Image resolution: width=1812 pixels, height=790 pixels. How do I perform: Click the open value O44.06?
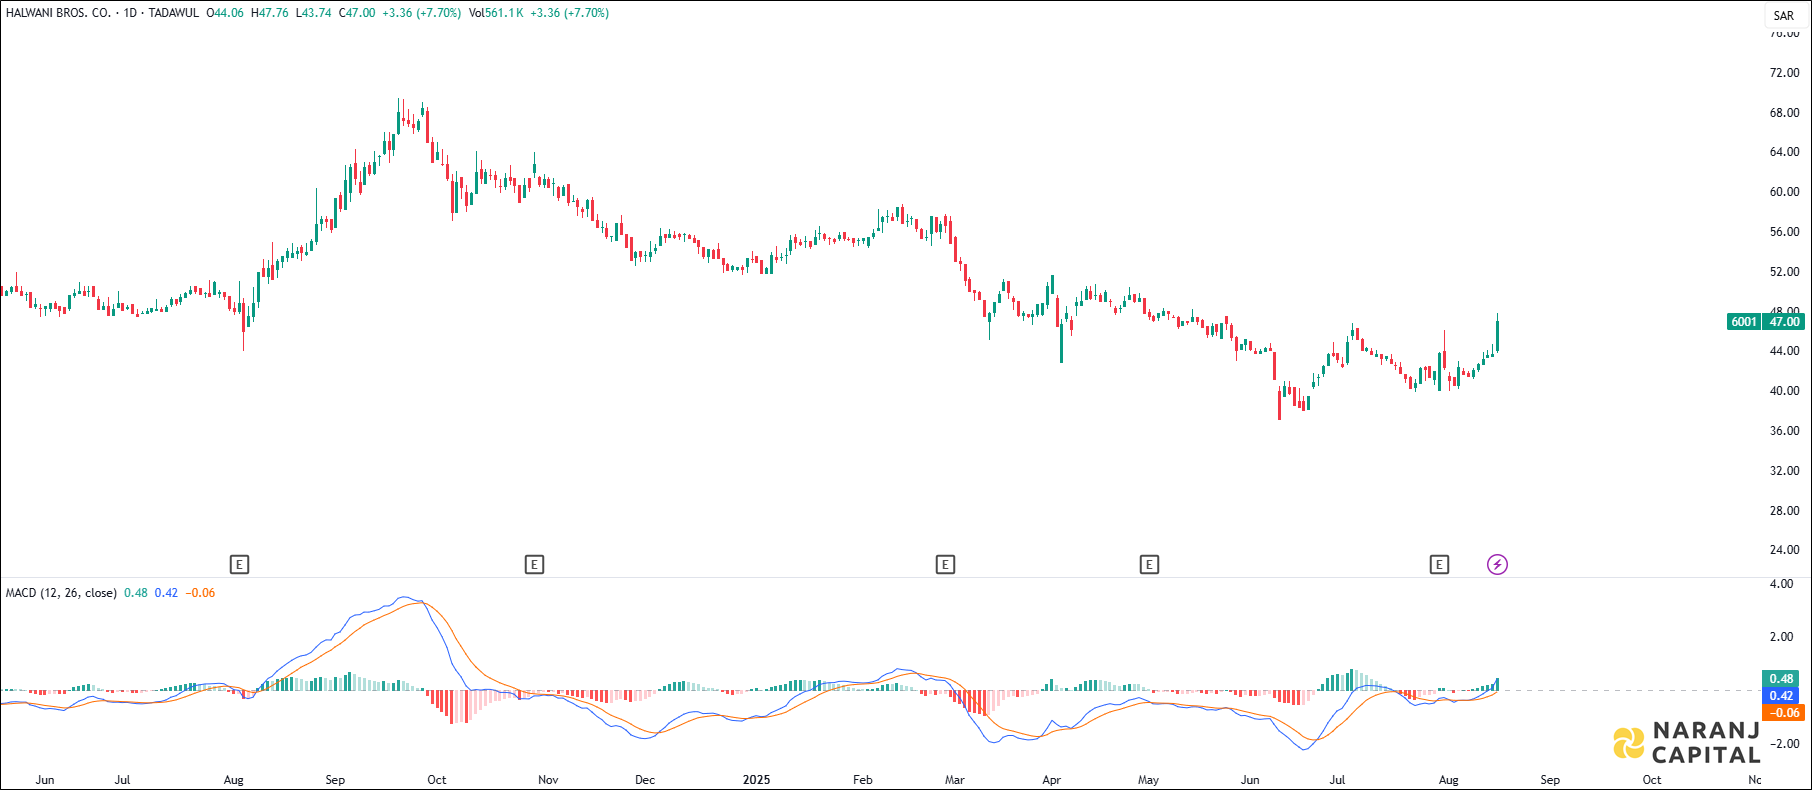225,13
